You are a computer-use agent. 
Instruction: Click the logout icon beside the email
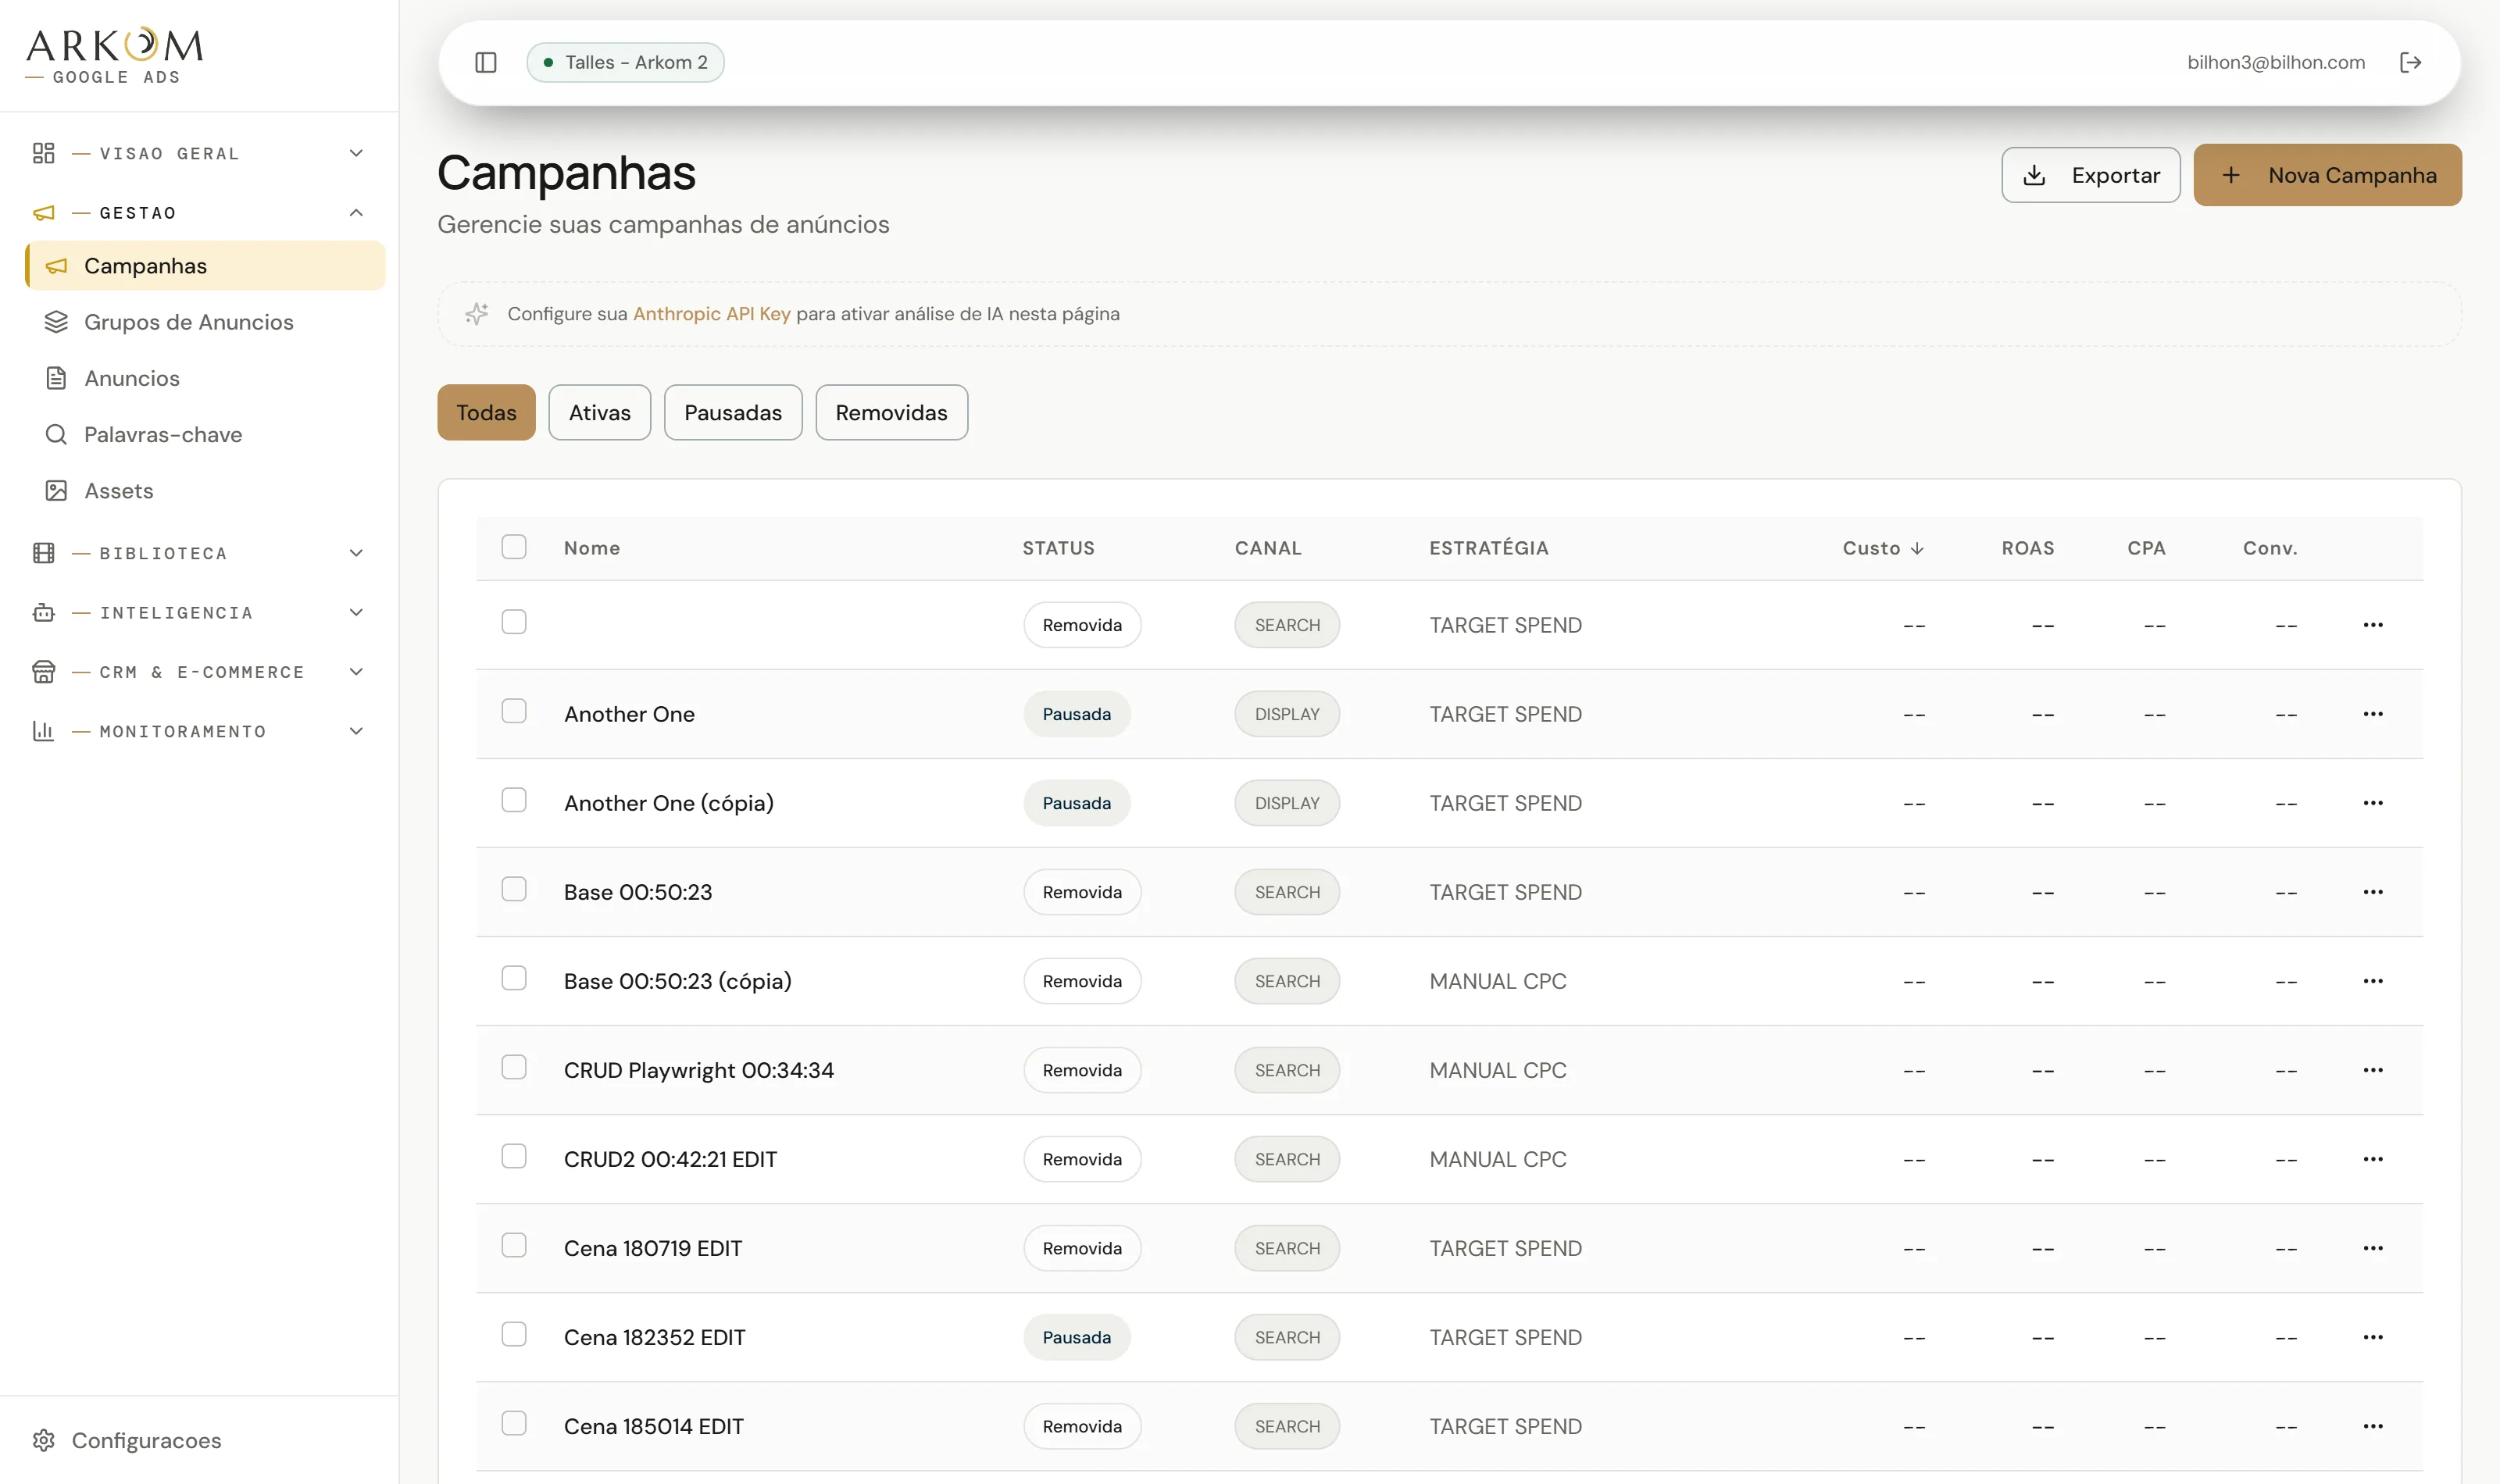pyautogui.click(x=2411, y=62)
